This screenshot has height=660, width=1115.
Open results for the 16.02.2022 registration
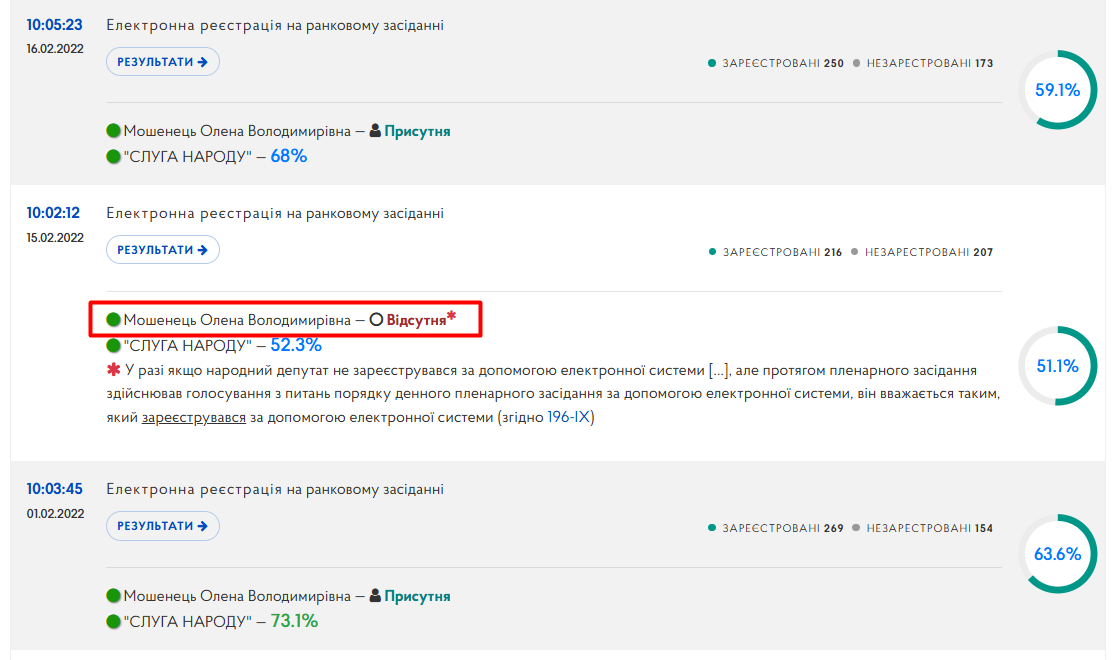click(163, 62)
